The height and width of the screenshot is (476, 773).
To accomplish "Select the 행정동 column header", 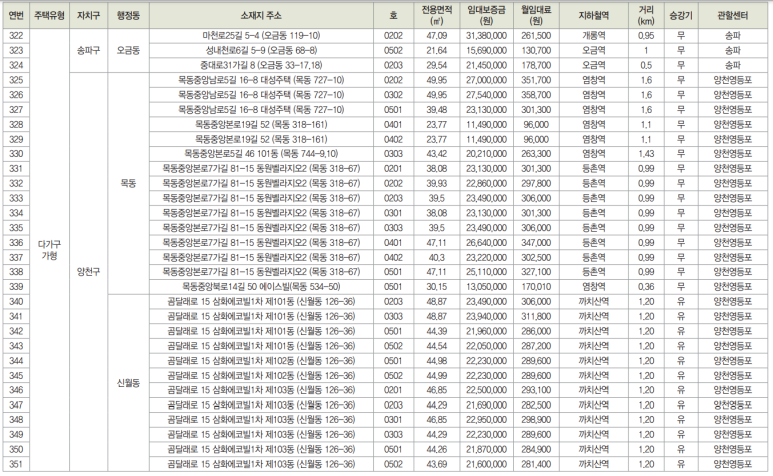I will [128, 16].
